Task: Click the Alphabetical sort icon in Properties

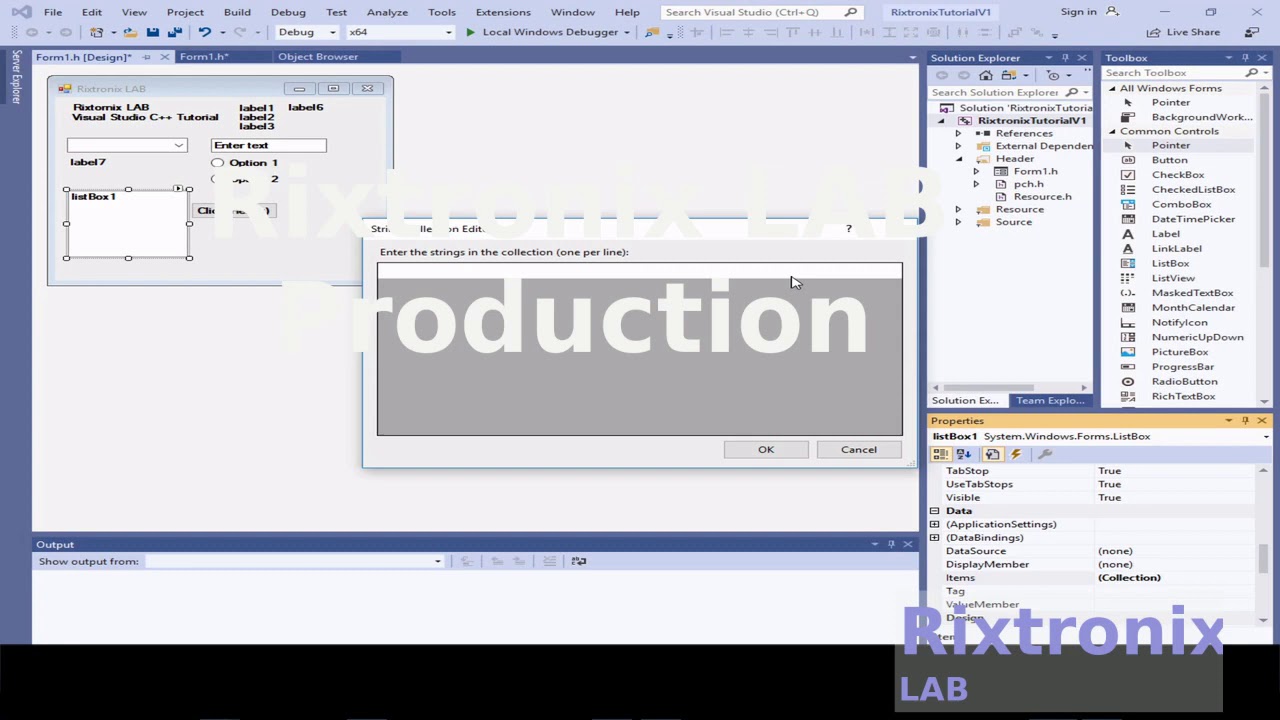Action: (964, 454)
